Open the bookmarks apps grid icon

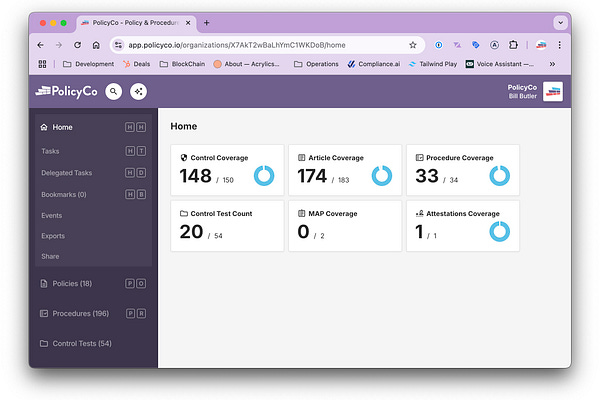pos(42,64)
